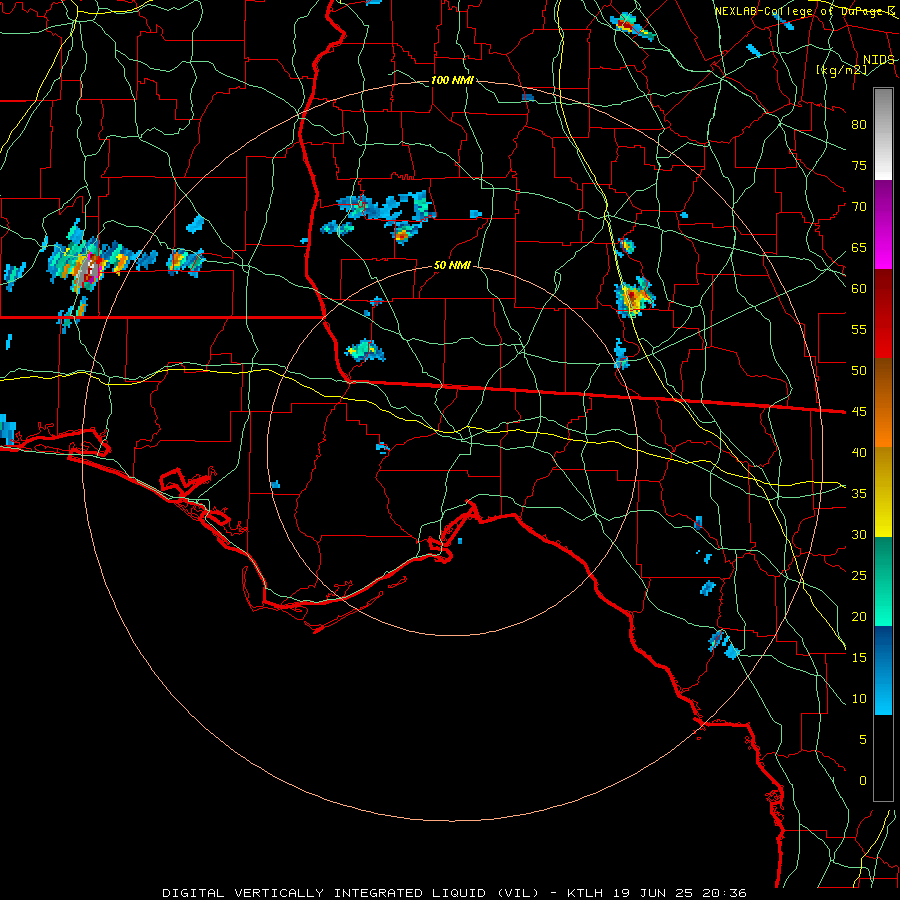Click the 35 value on the VIL scale
Viewport: 900px width, 900px height.
tap(859, 494)
